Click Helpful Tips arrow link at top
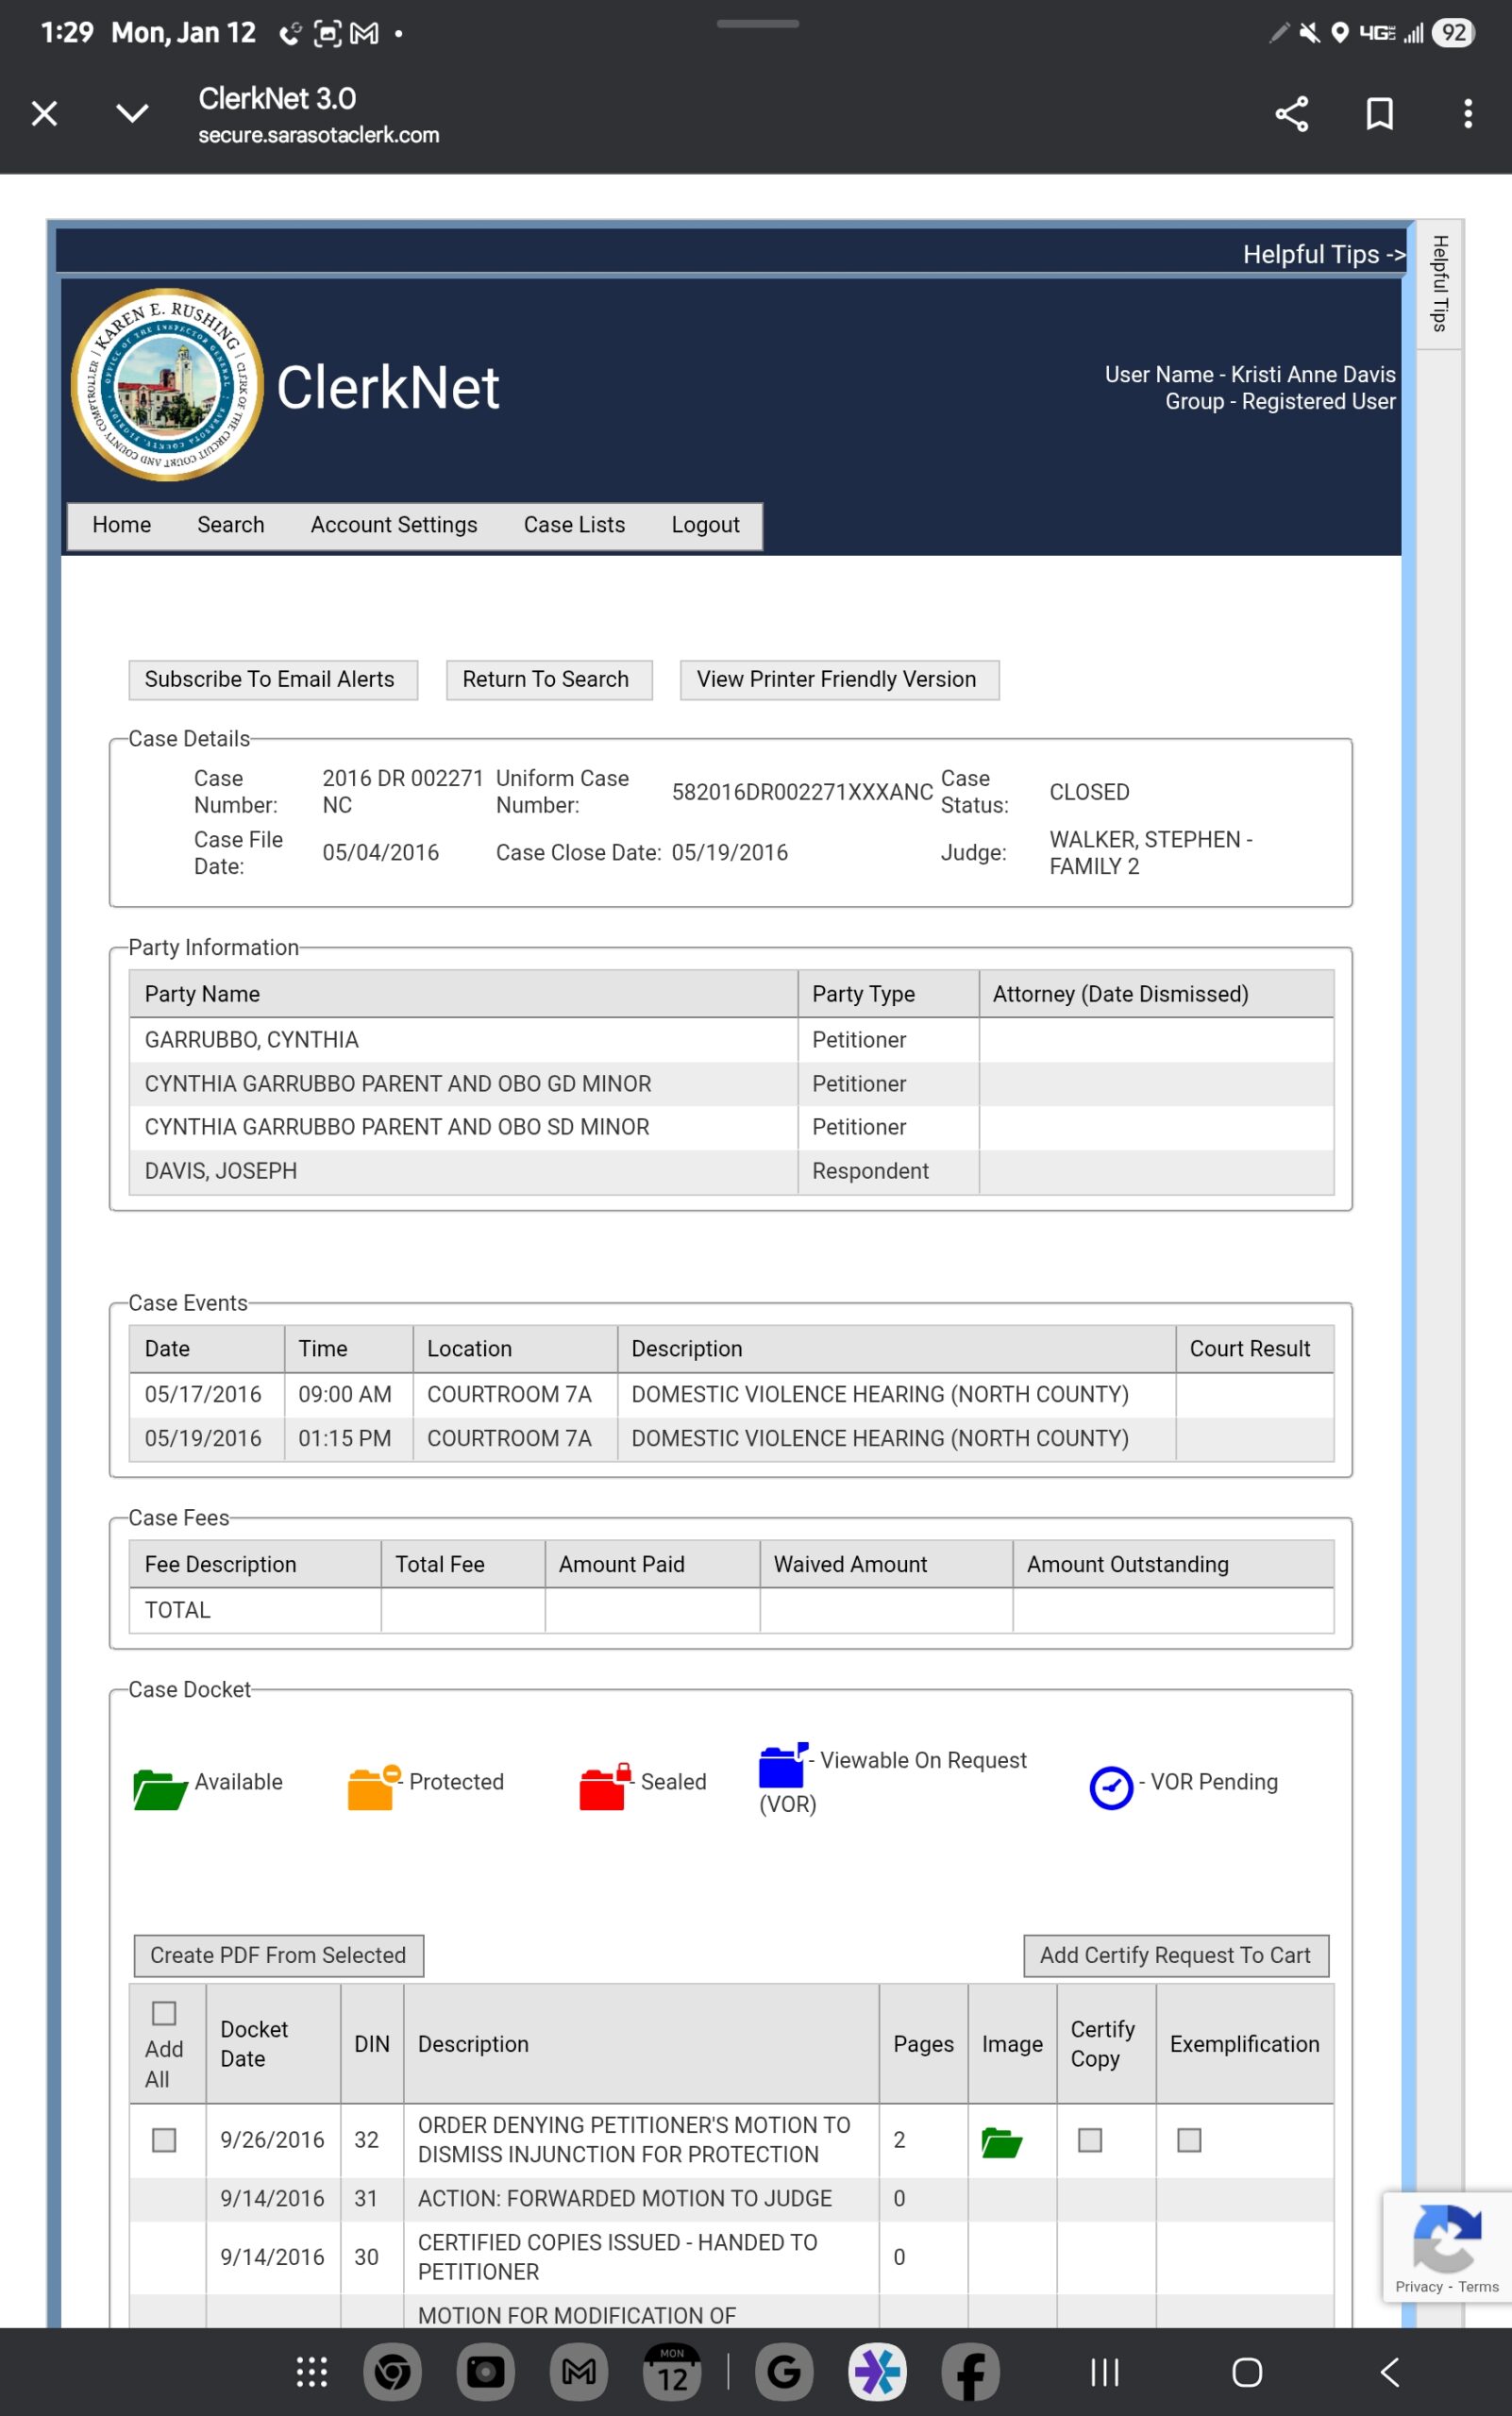The width and height of the screenshot is (1512, 2416). point(1323,254)
